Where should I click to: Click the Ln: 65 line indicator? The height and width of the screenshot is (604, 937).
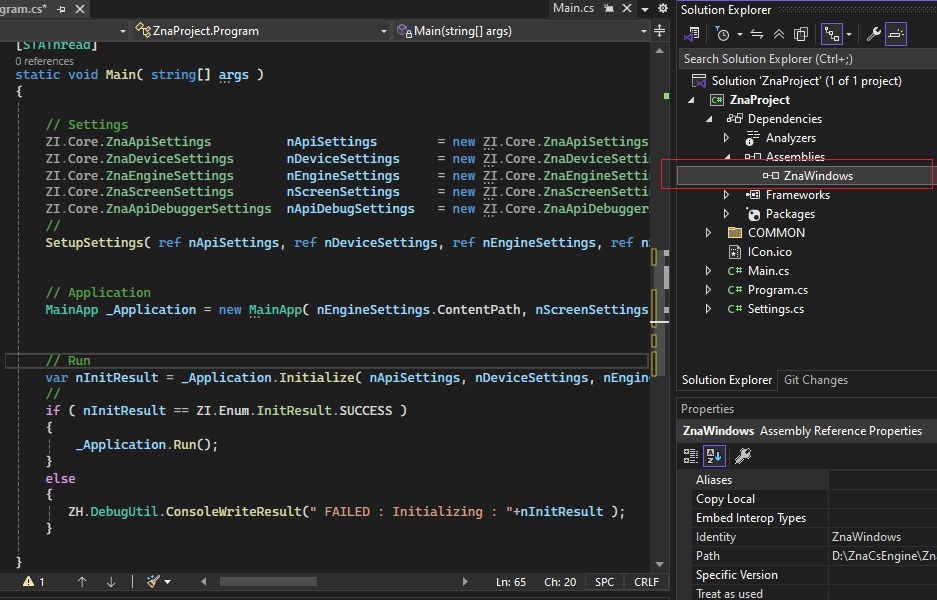tap(511, 582)
